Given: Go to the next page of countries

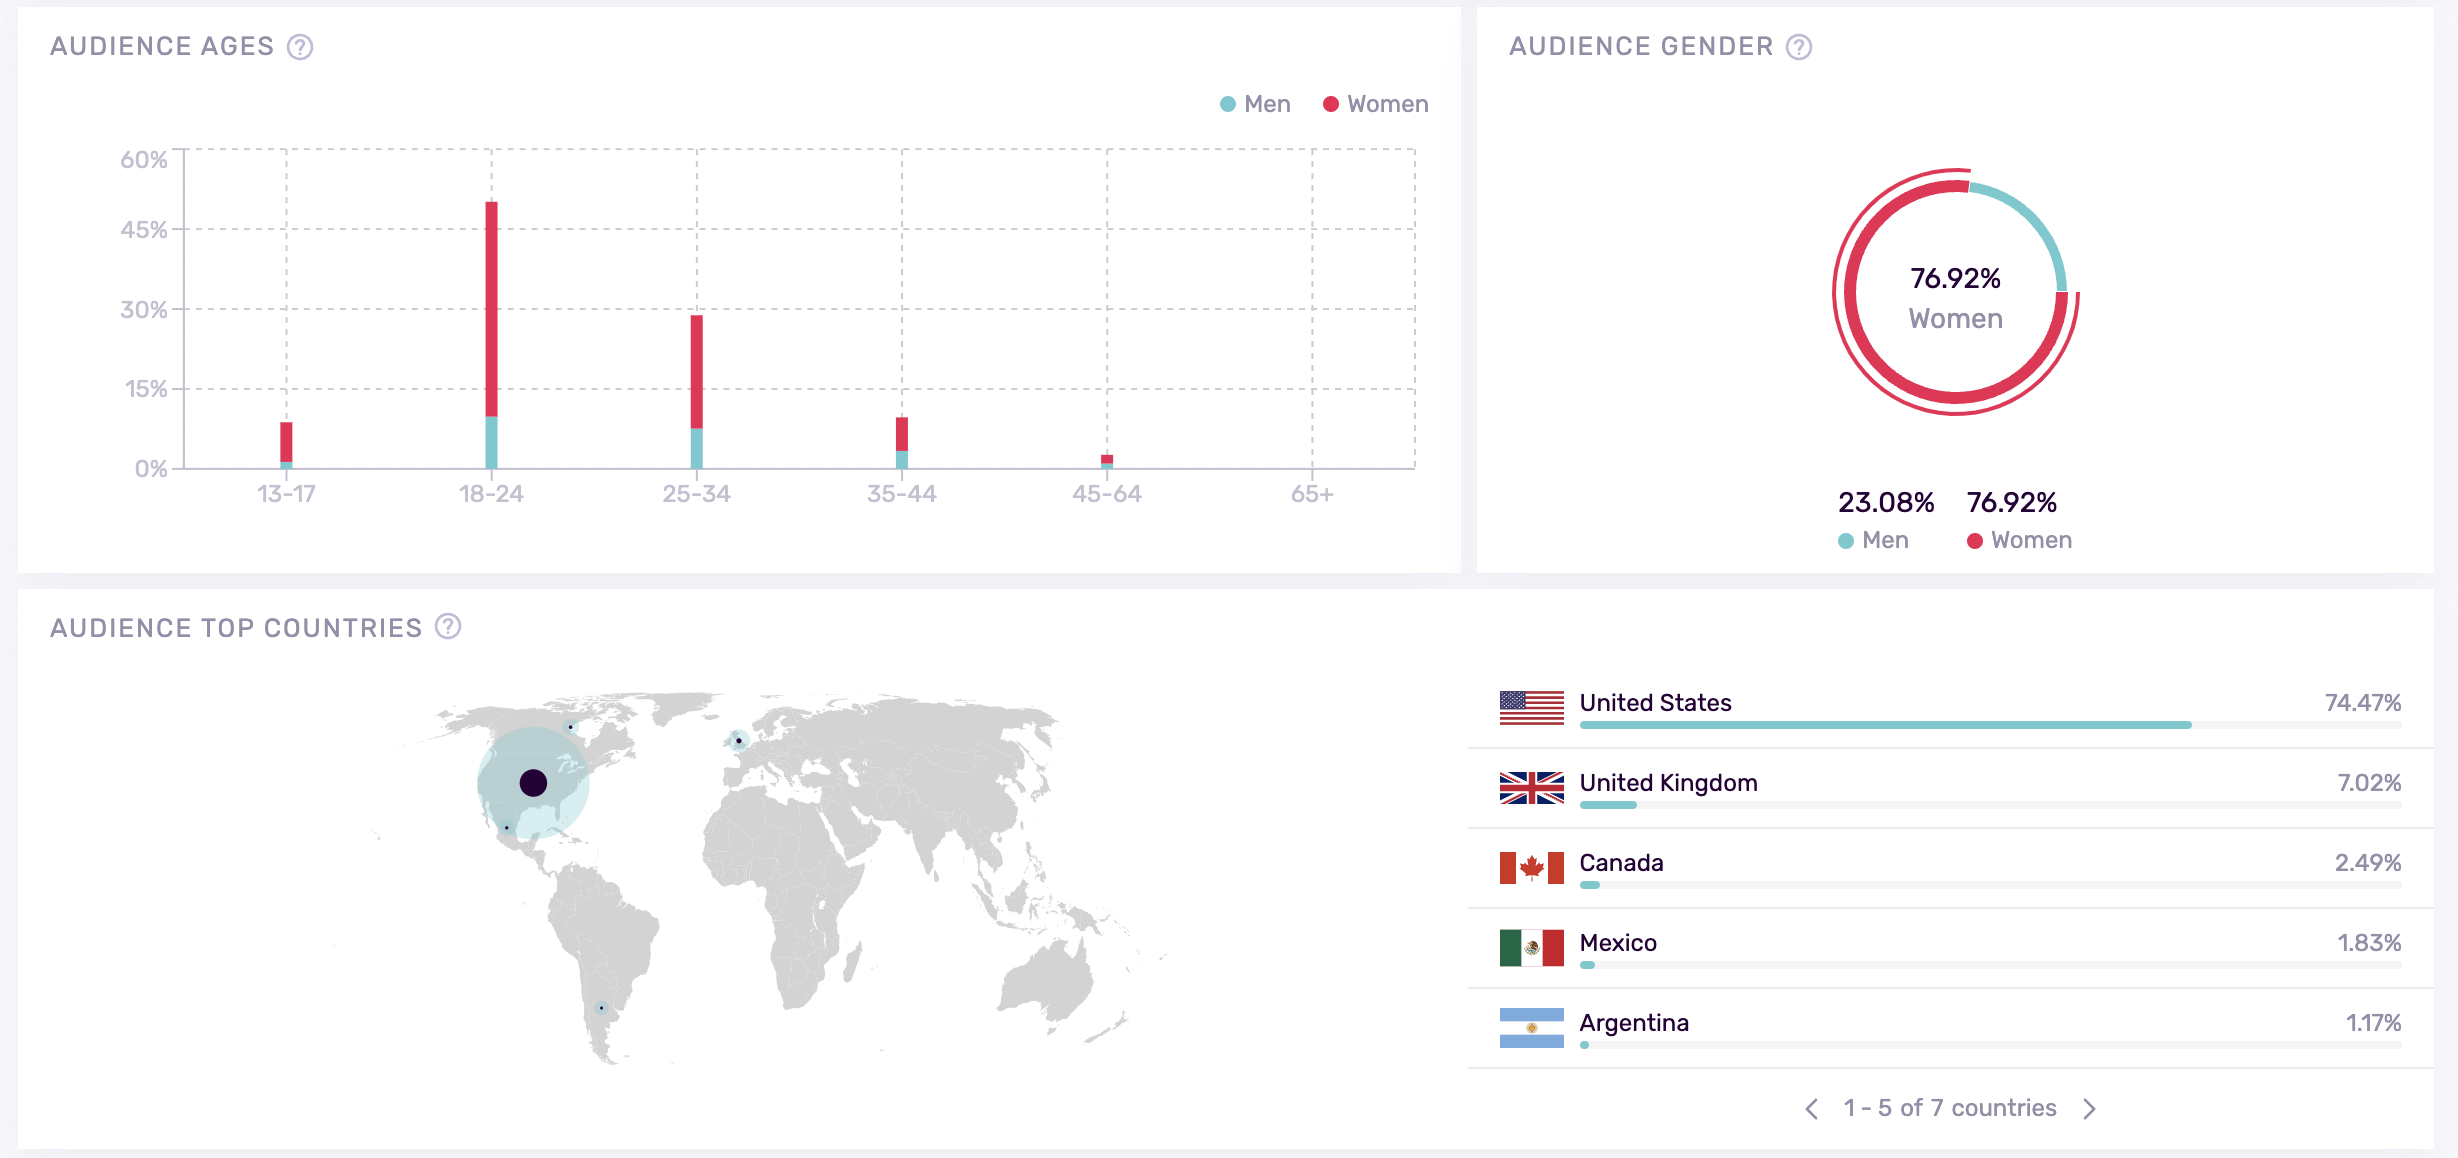Looking at the screenshot, I should [x=2089, y=1108].
